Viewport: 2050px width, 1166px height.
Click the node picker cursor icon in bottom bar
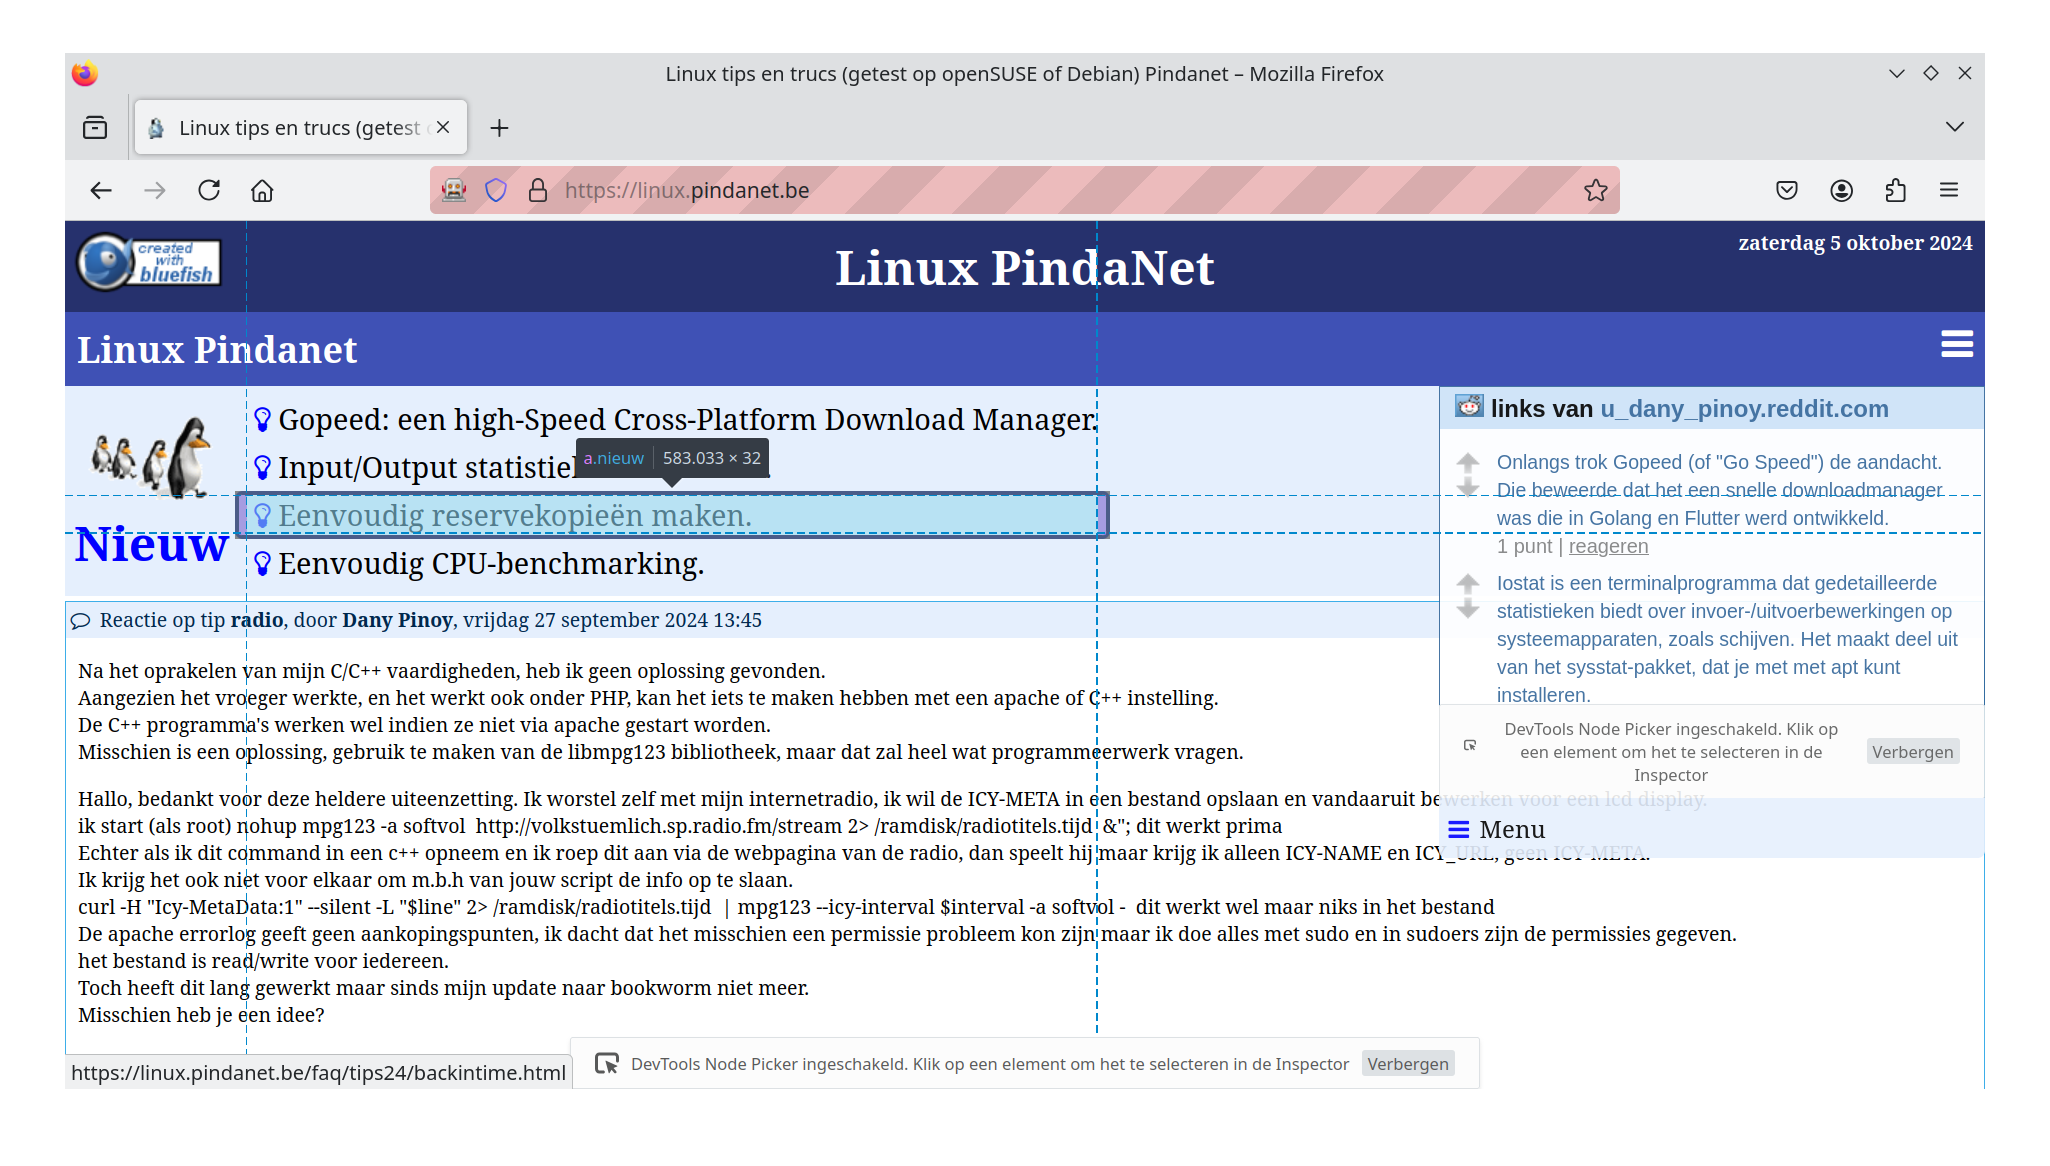(607, 1064)
